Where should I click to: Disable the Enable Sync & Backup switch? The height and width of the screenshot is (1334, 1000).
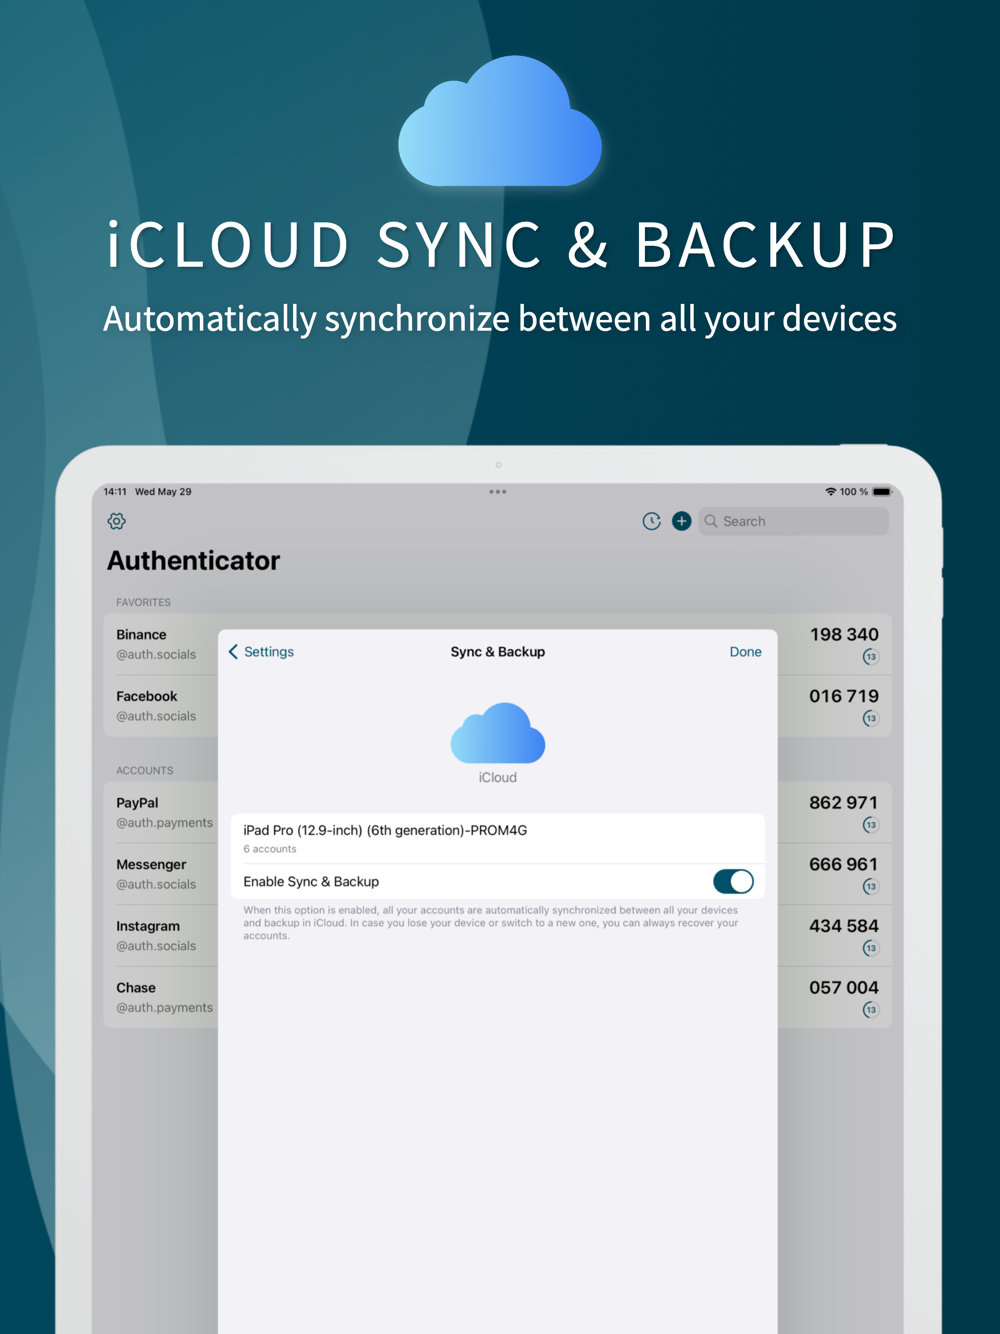(x=733, y=881)
